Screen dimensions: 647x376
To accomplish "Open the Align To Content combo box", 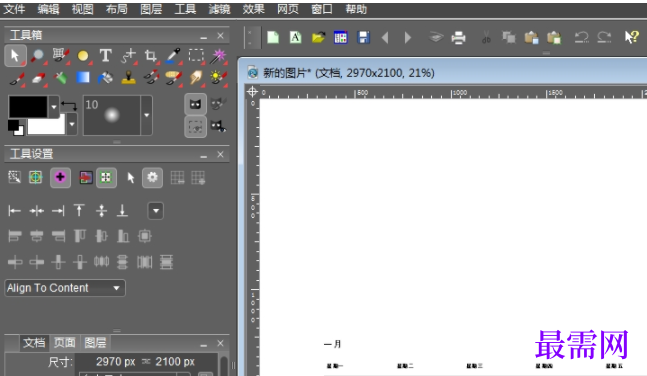I will (x=65, y=288).
